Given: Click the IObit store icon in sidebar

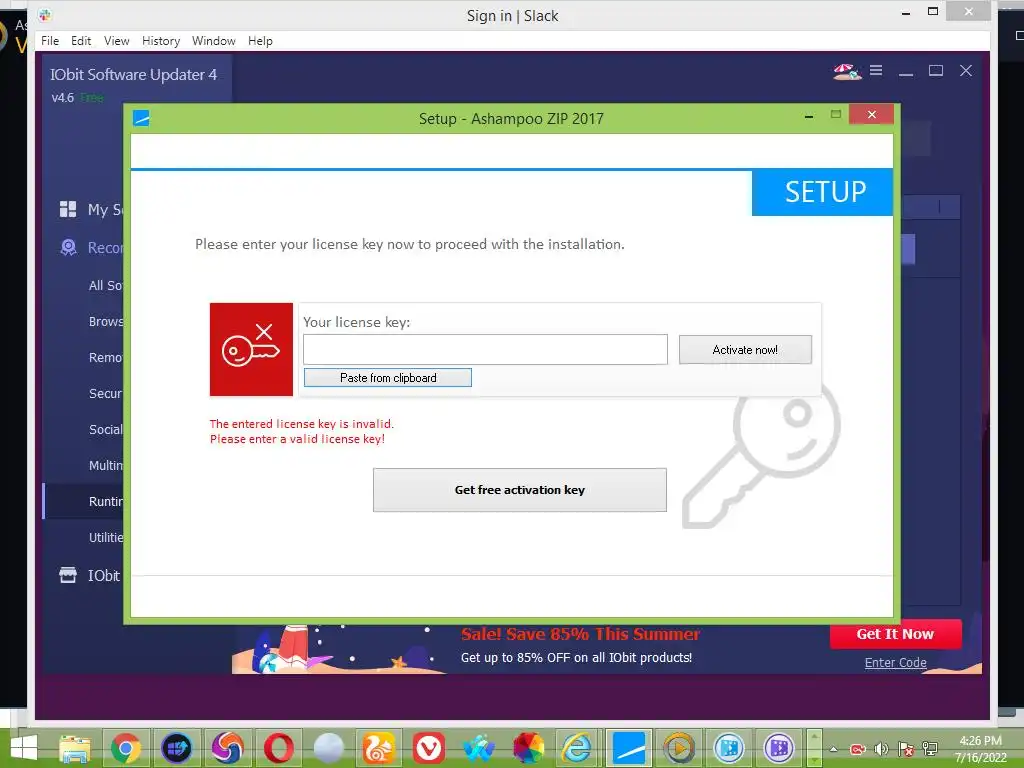Looking at the screenshot, I should tap(68, 575).
